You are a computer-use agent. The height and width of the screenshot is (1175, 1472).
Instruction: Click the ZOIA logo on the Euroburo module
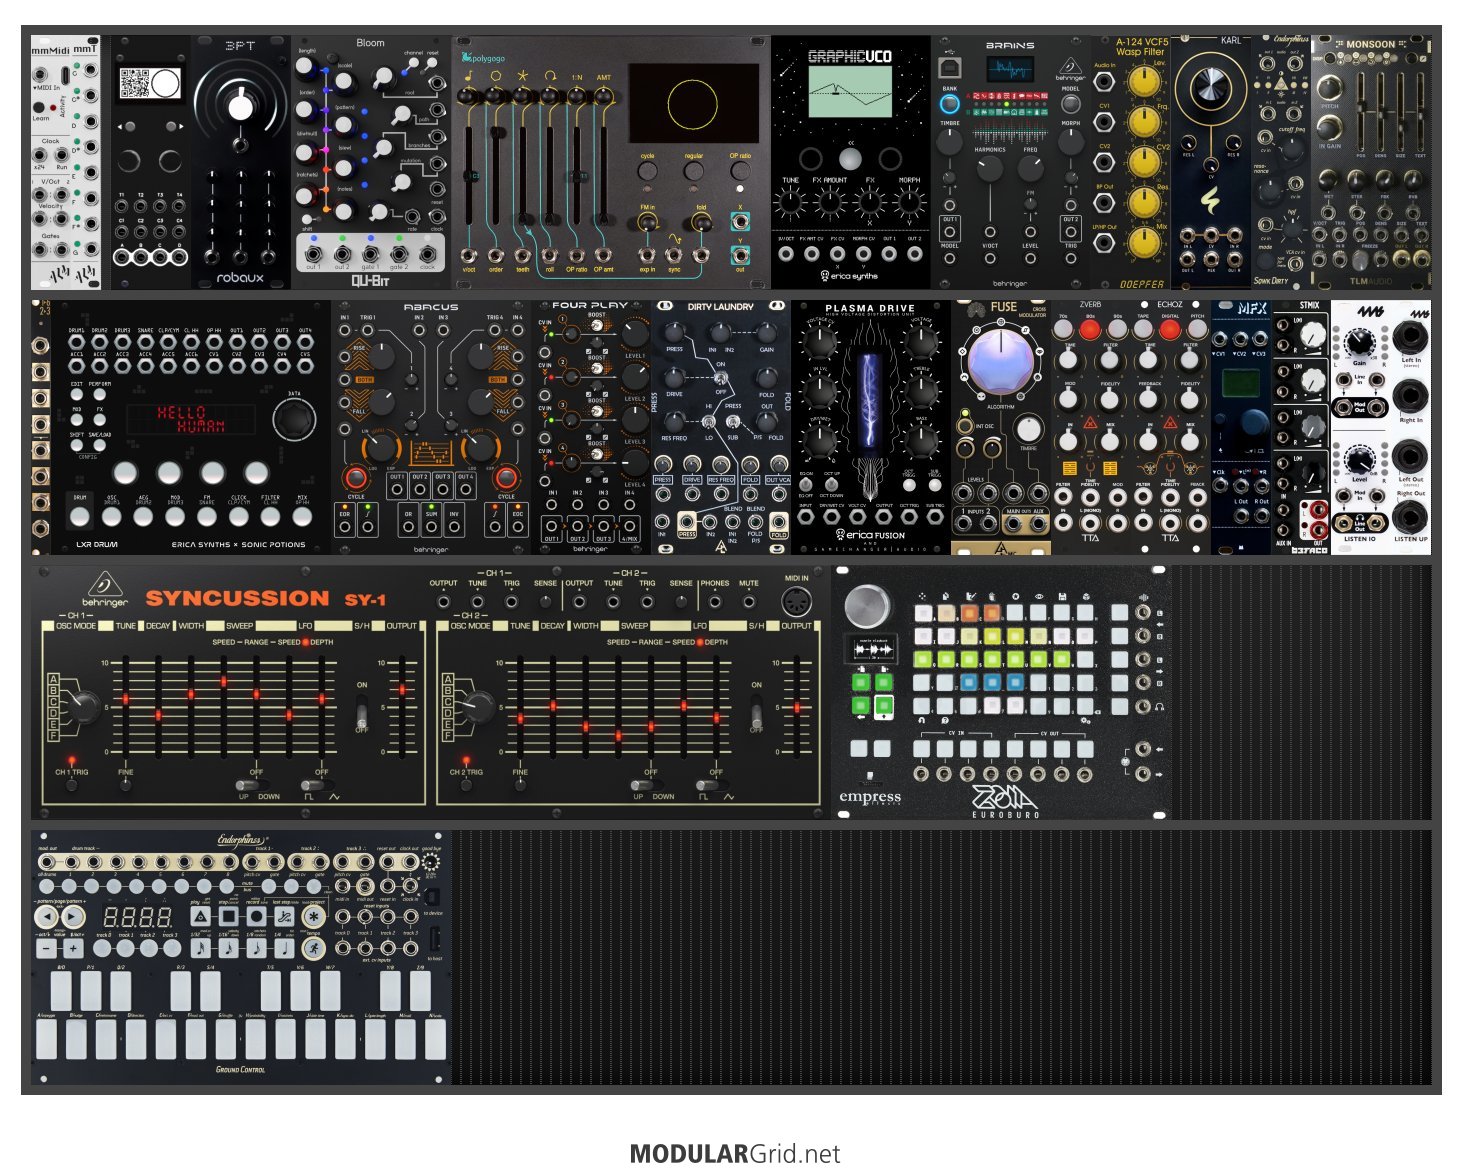(x=1003, y=798)
